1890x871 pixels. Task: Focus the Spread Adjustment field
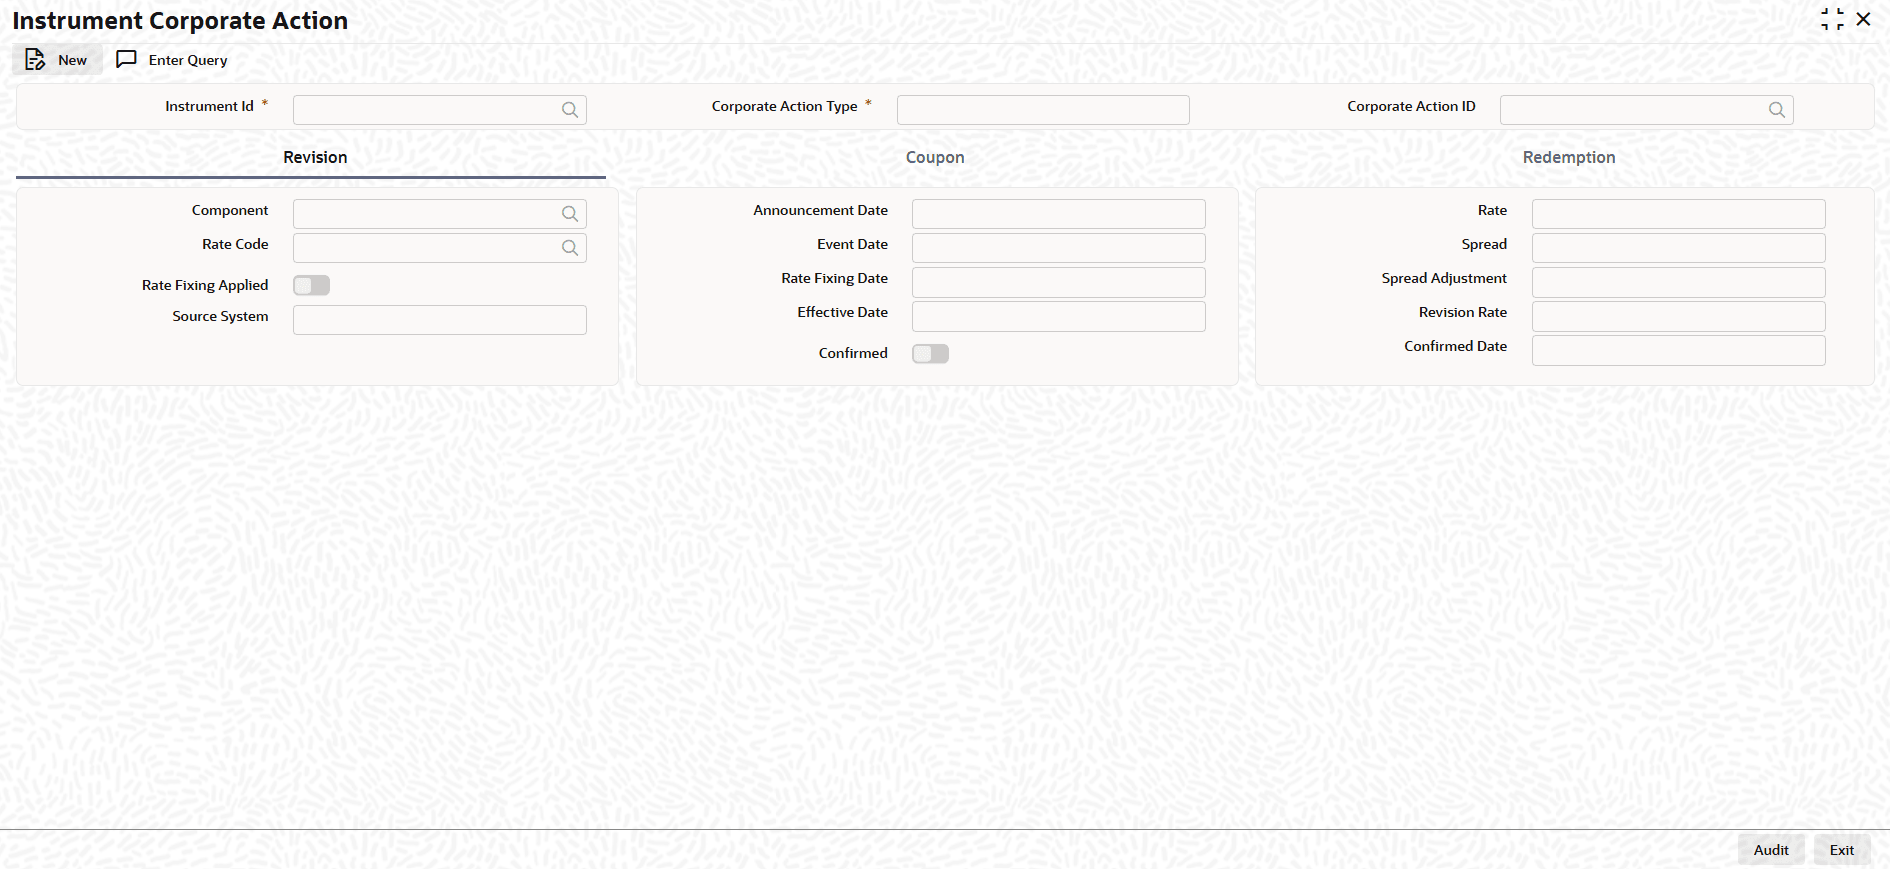[x=1679, y=282]
